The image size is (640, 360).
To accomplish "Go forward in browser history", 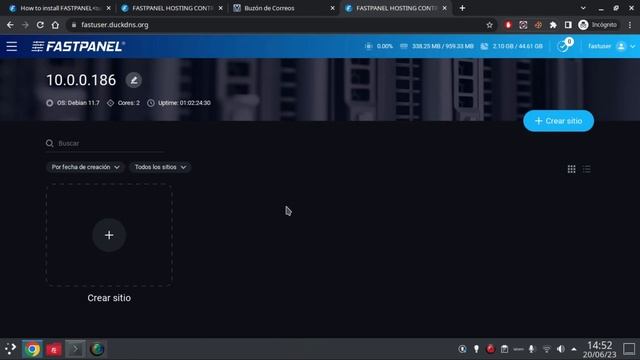I will pyautogui.click(x=25, y=25).
